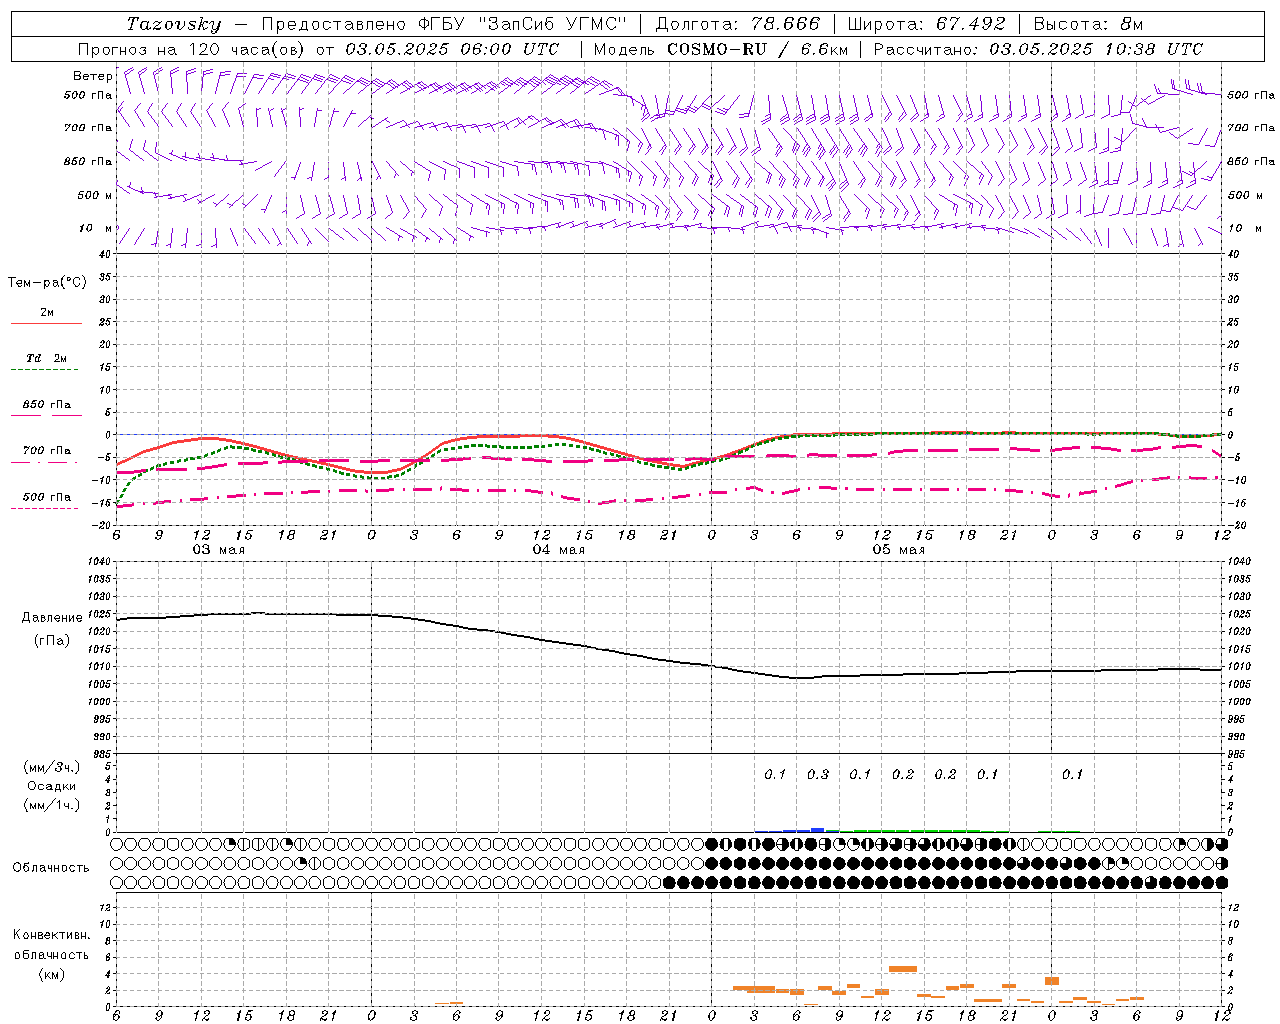The width and height of the screenshot is (1280, 1024).
Task: Click the 'Тем-ра(°C)' temperature panel label
Action: point(47,283)
